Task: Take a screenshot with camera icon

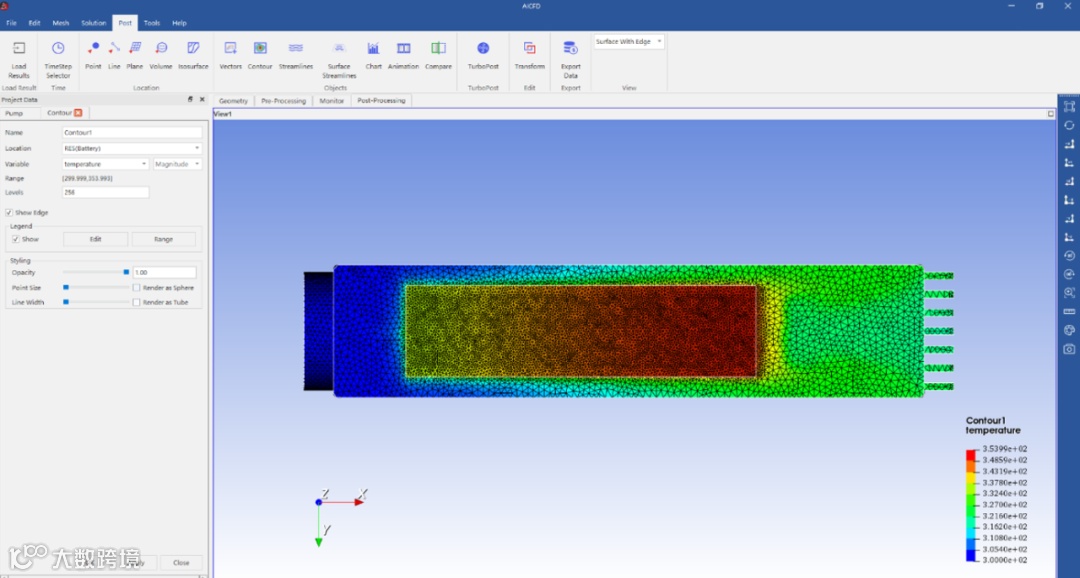Action: coord(1069,349)
